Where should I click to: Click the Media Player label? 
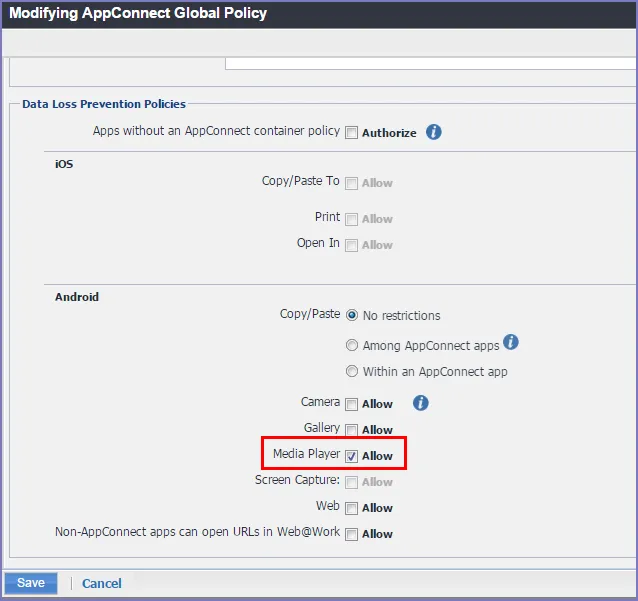(x=306, y=454)
